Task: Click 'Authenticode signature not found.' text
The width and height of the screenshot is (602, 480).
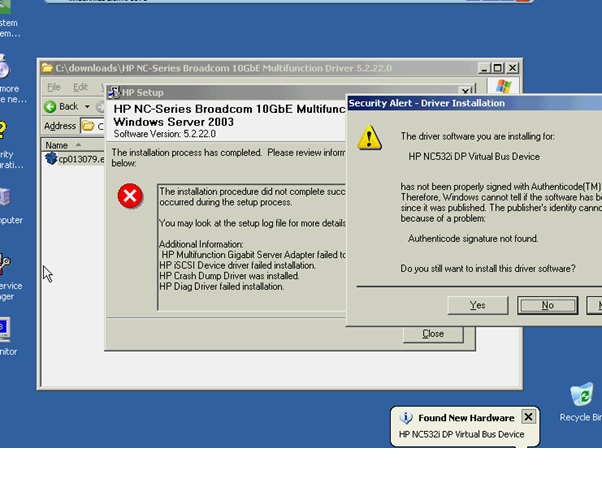Action: pyautogui.click(x=473, y=238)
